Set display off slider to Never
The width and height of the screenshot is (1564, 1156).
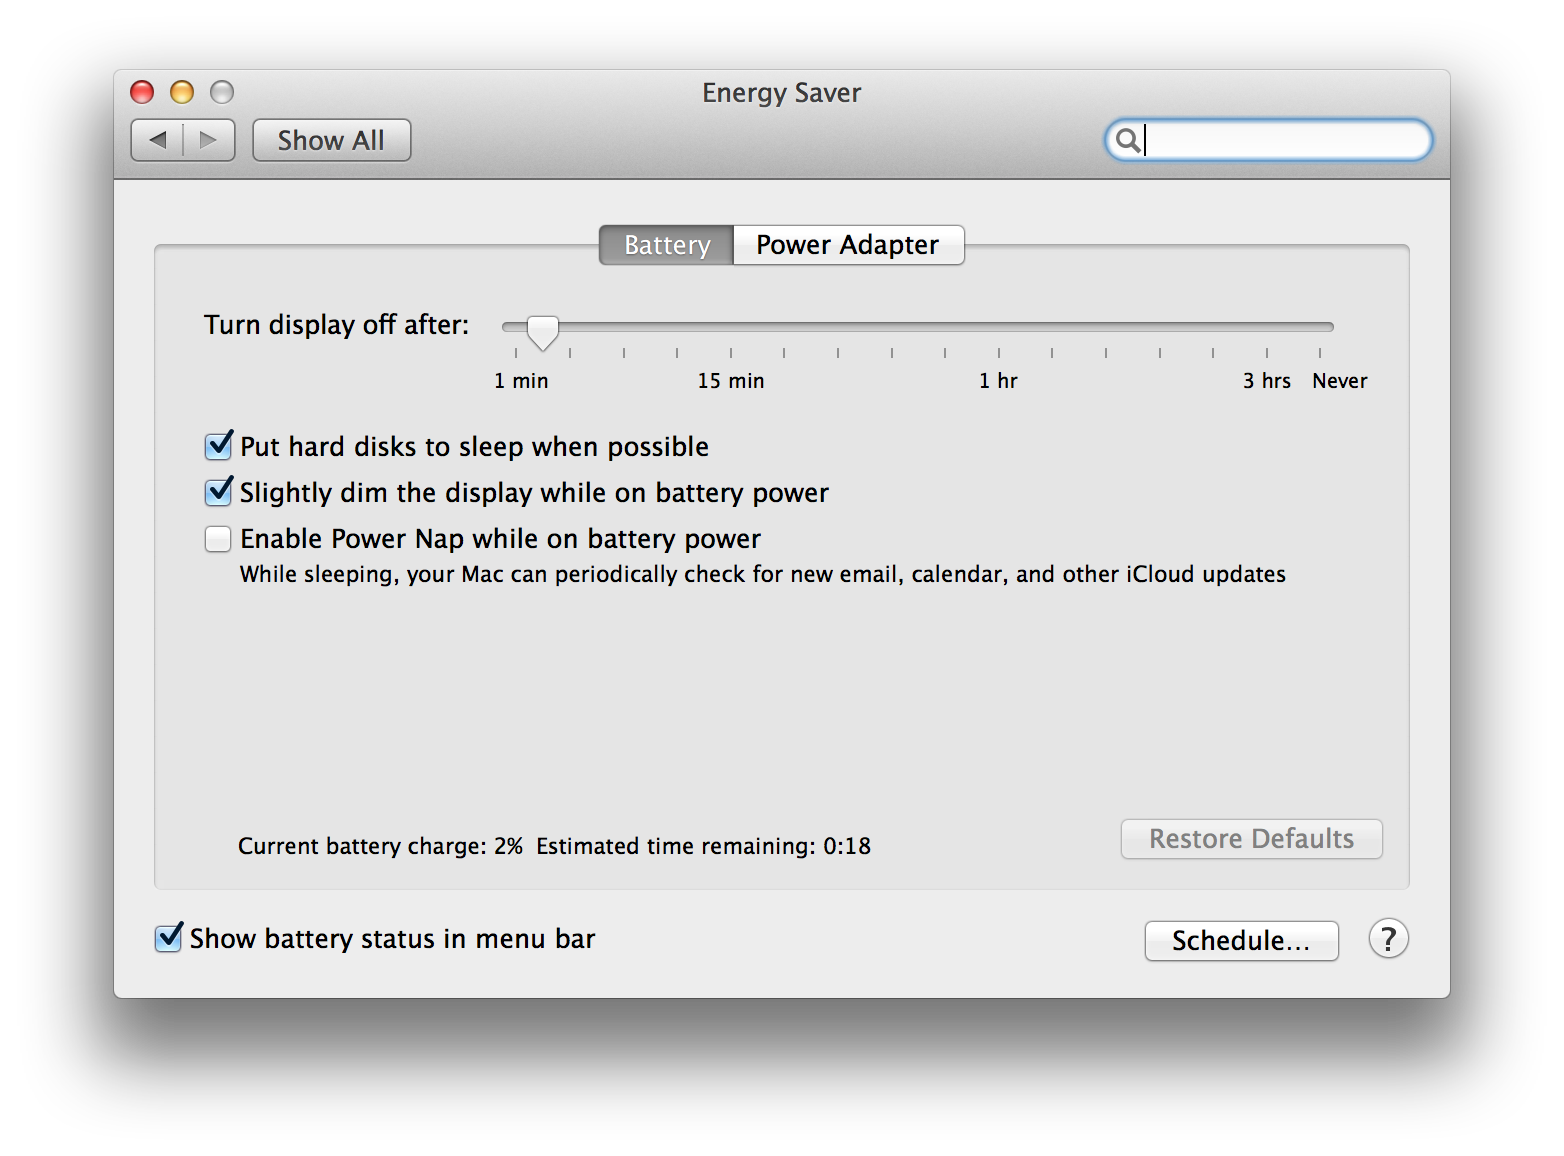[1320, 327]
